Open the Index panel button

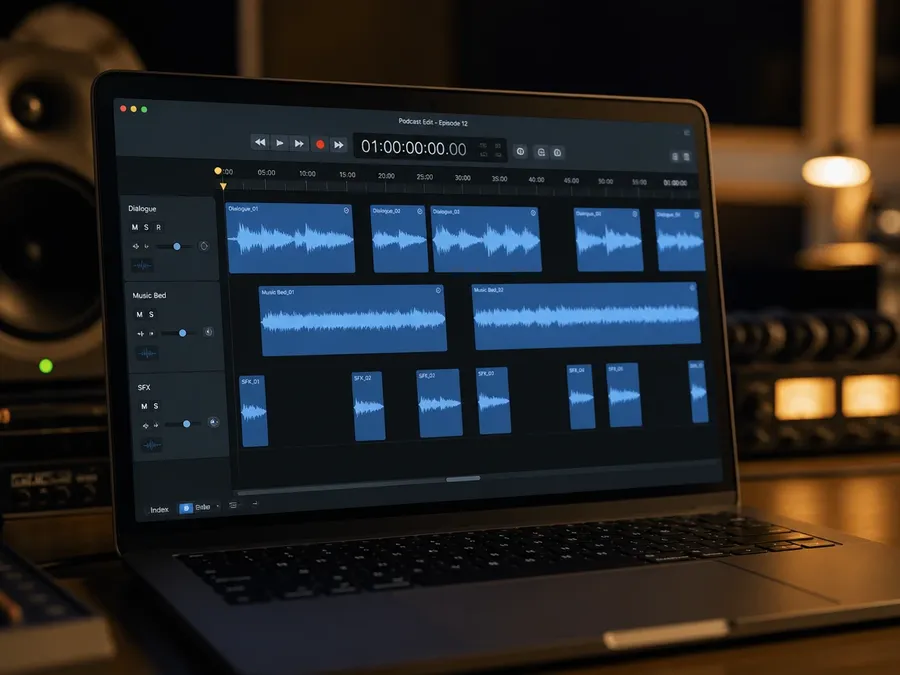(159, 510)
